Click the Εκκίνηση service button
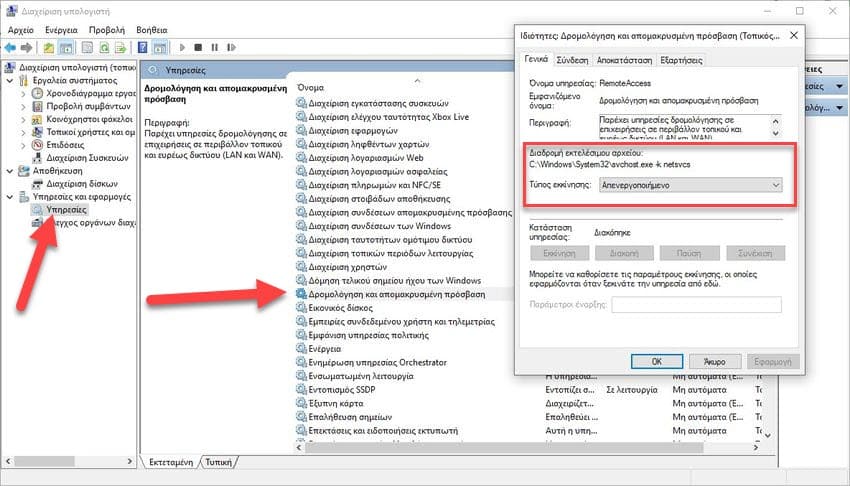This screenshot has height=486, width=850. coord(559,253)
